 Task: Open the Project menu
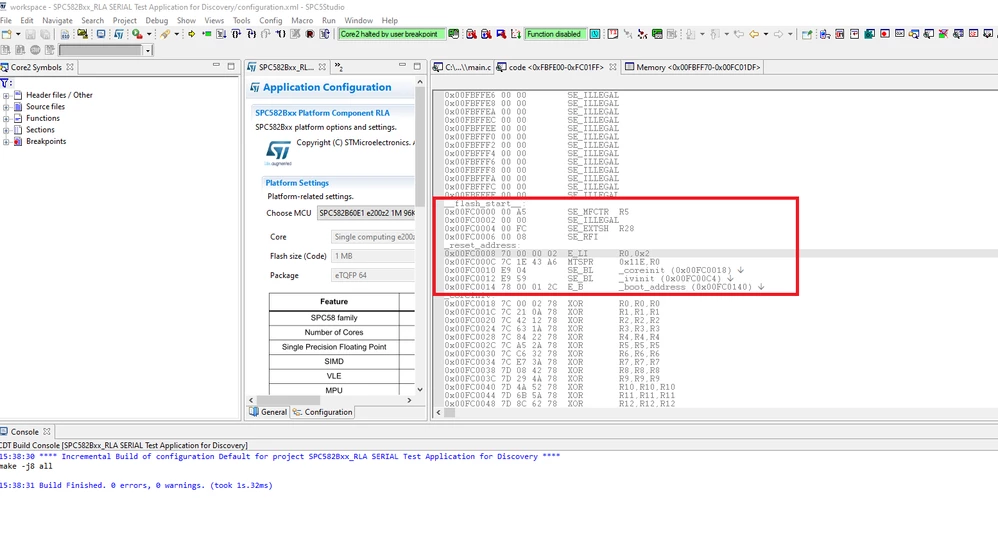point(125,20)
